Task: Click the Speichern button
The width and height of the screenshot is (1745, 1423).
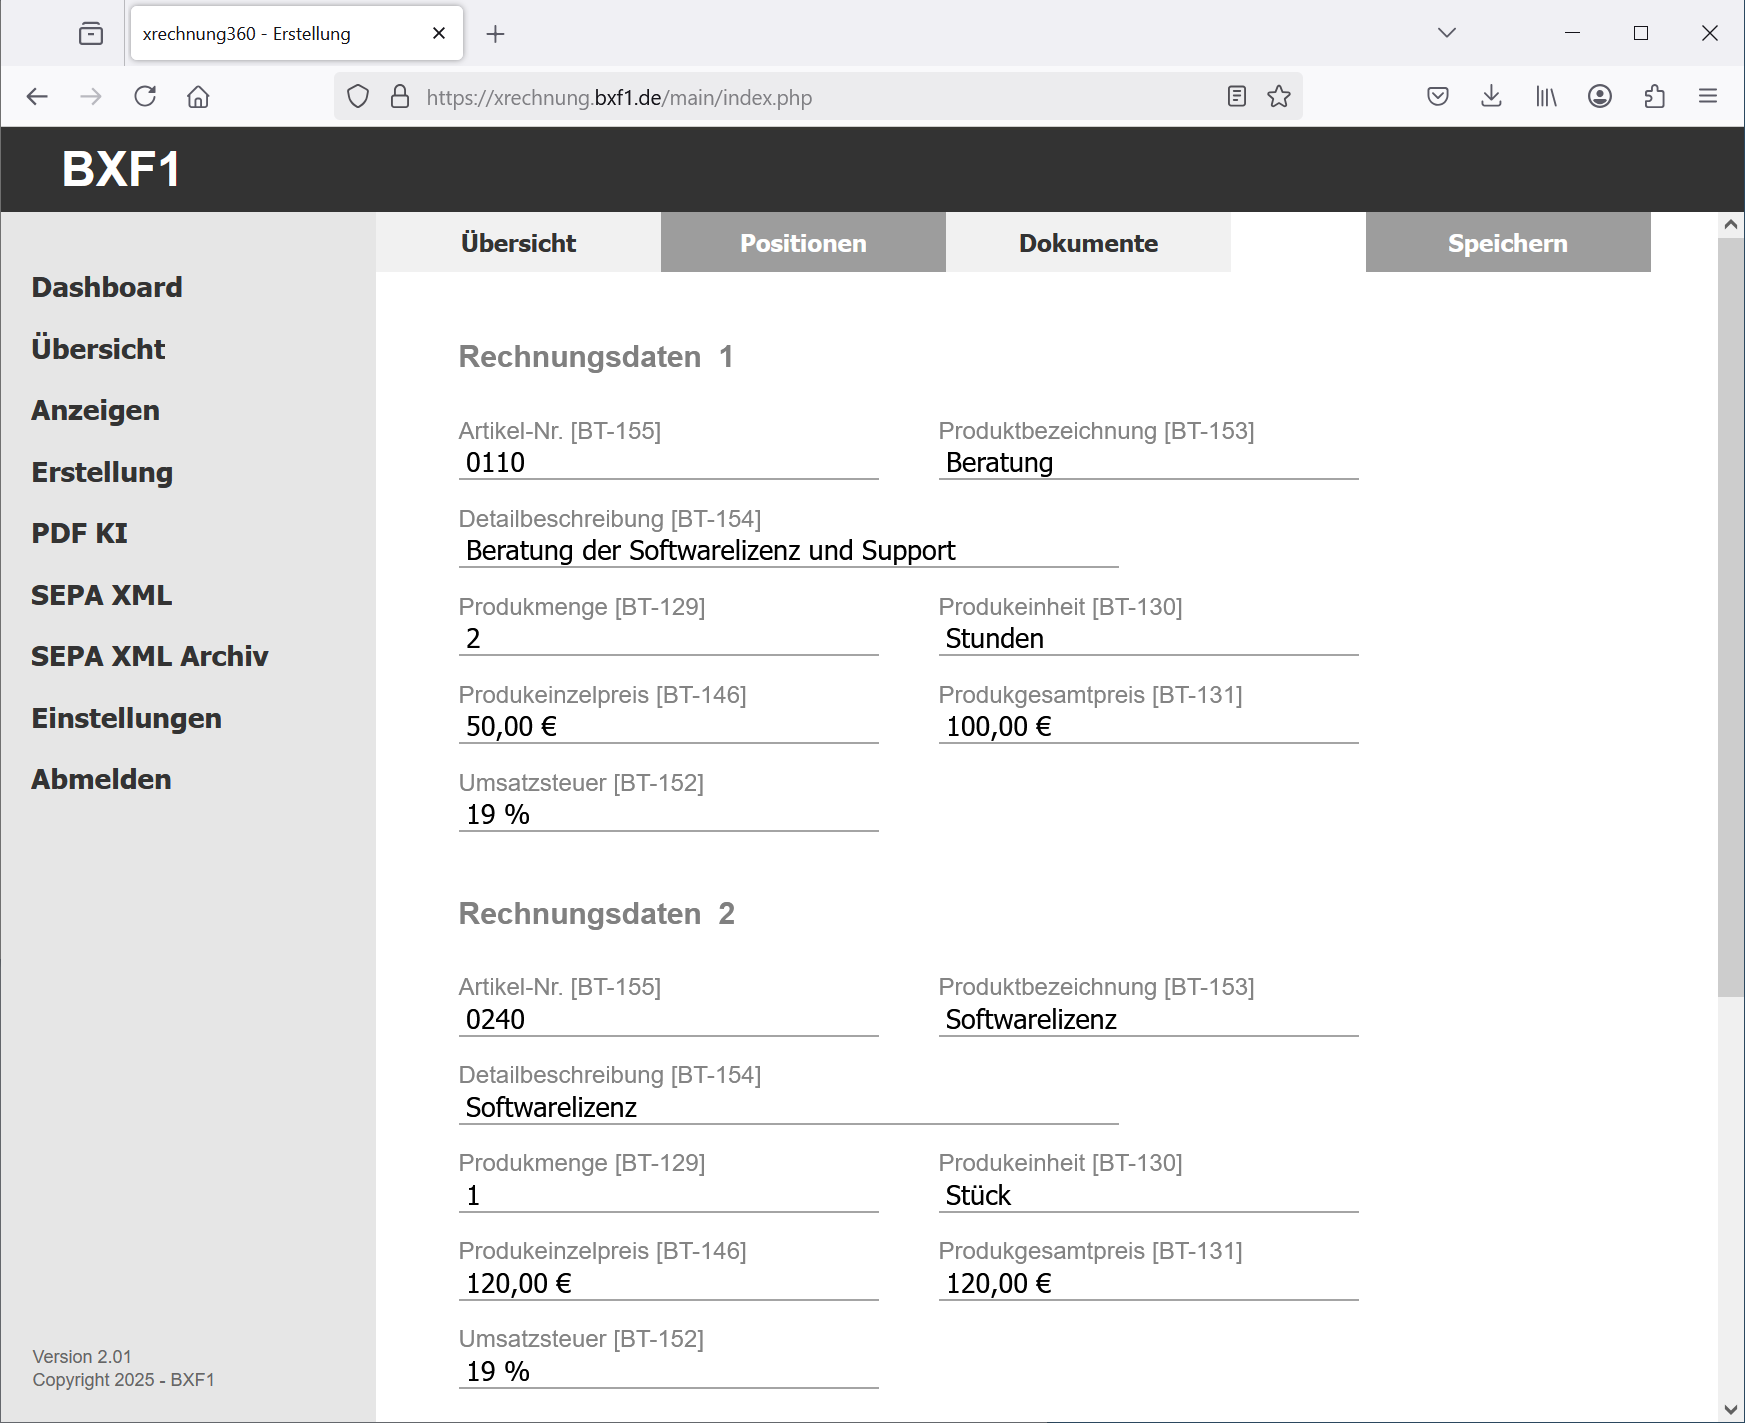Action: [x=1507, y=243]
